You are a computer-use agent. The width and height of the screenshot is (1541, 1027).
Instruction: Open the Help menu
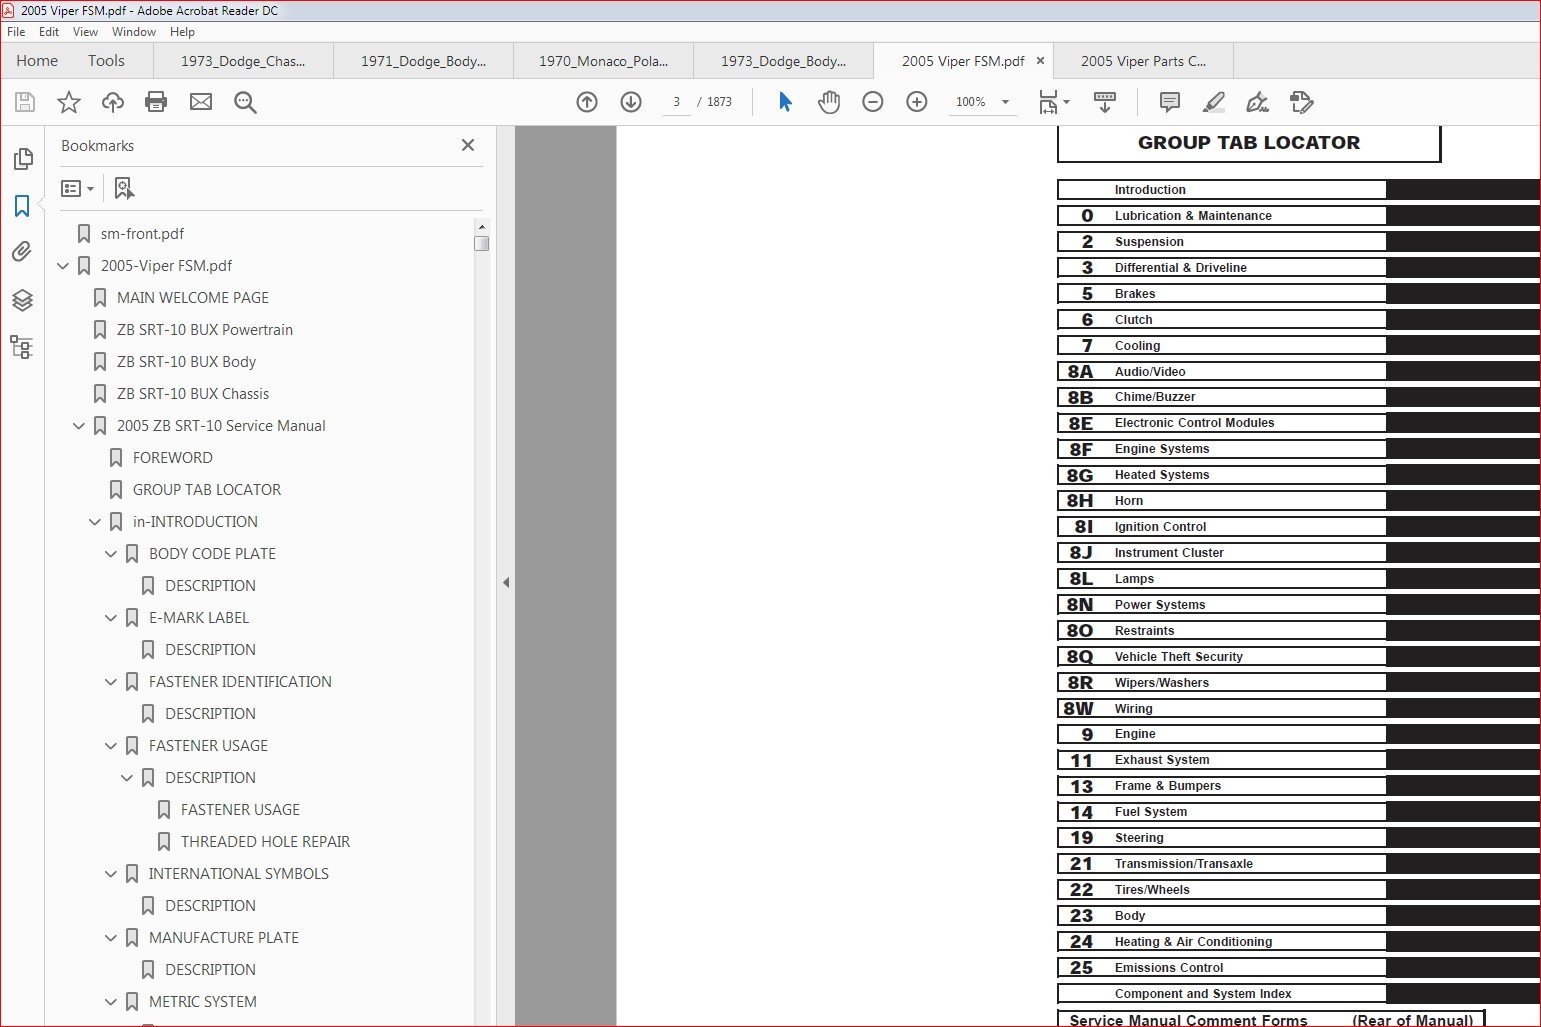click(182, 32)
